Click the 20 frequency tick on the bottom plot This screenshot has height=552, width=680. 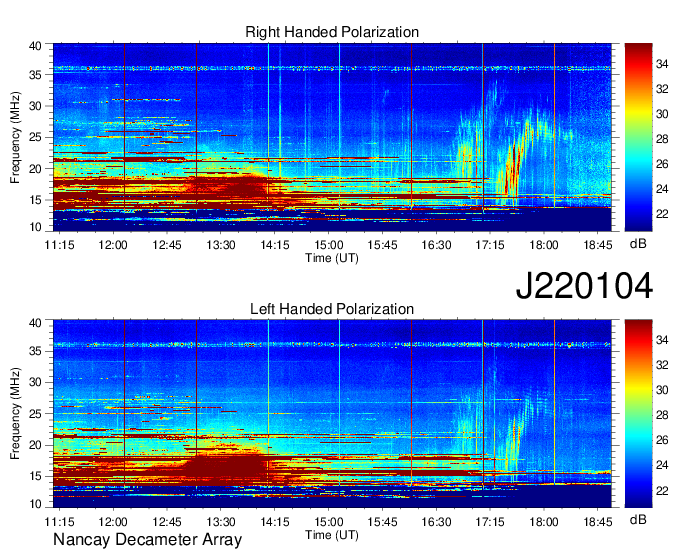(35, 445)
